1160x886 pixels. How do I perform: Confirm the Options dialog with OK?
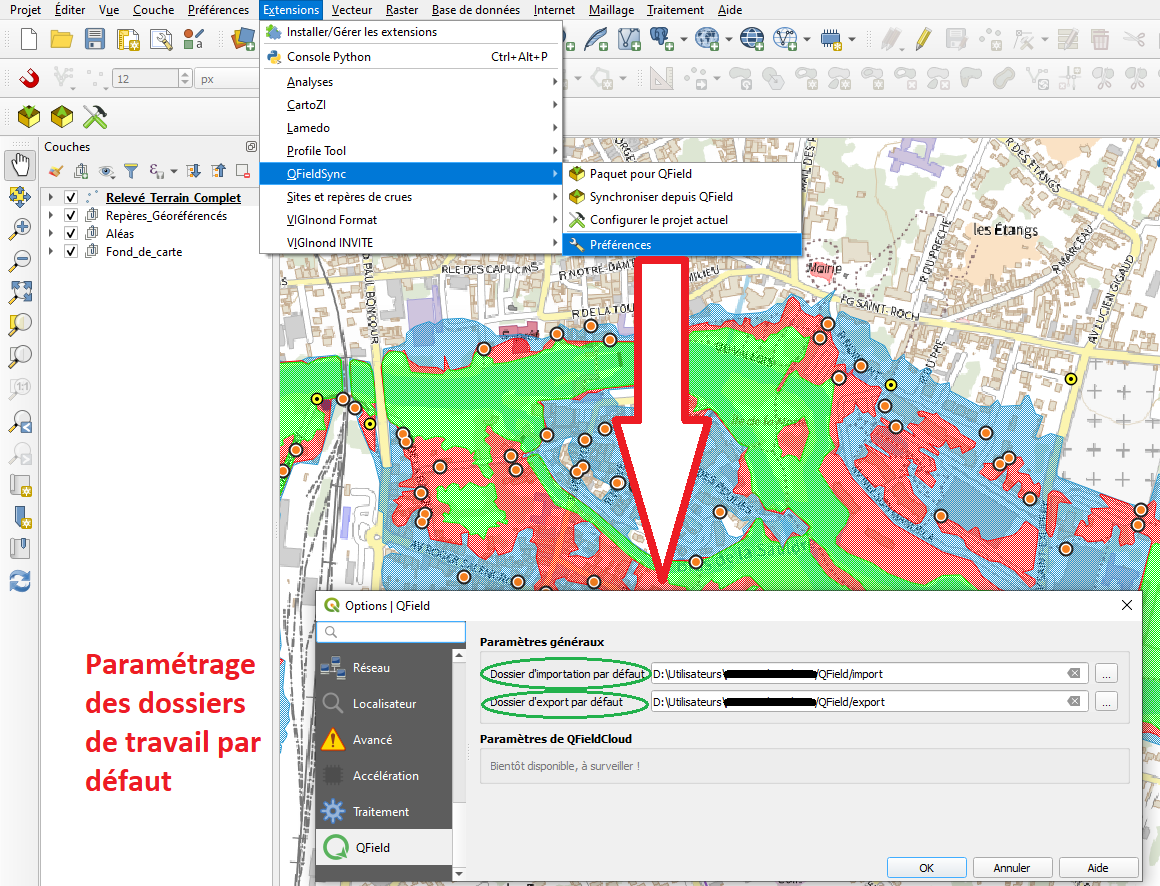tap(926, 868)
